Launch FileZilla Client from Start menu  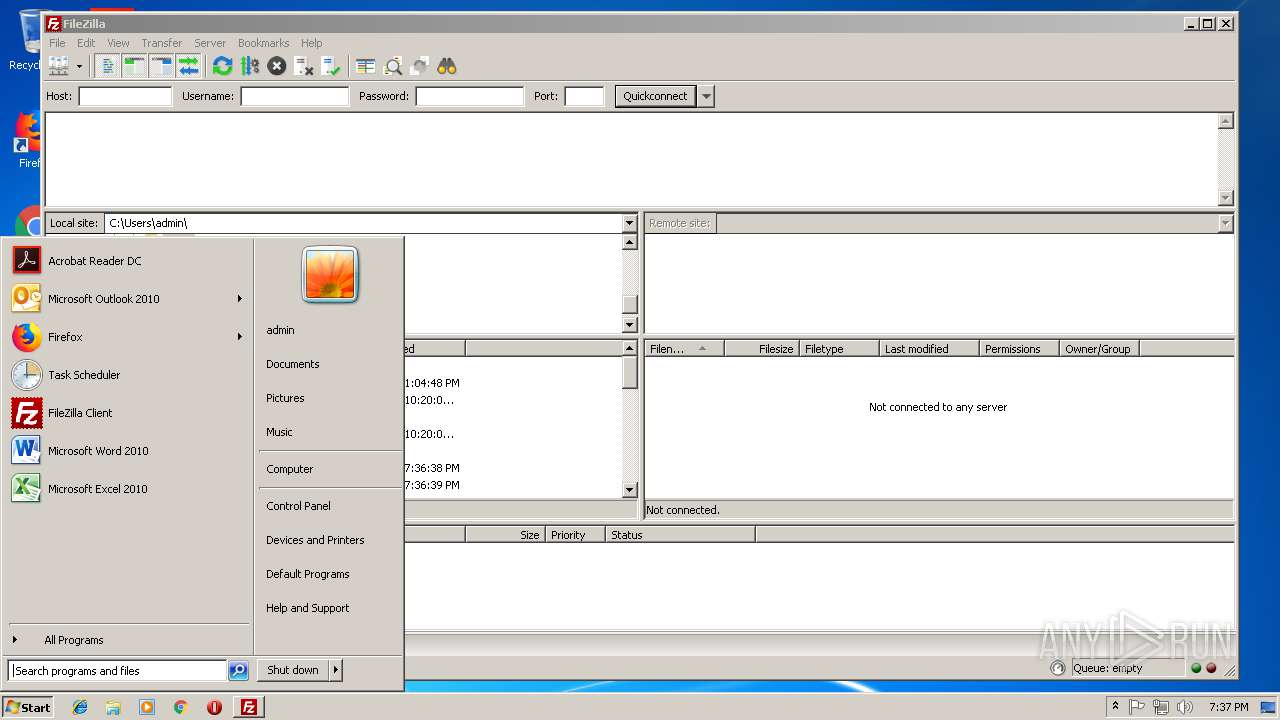(128, 413)
